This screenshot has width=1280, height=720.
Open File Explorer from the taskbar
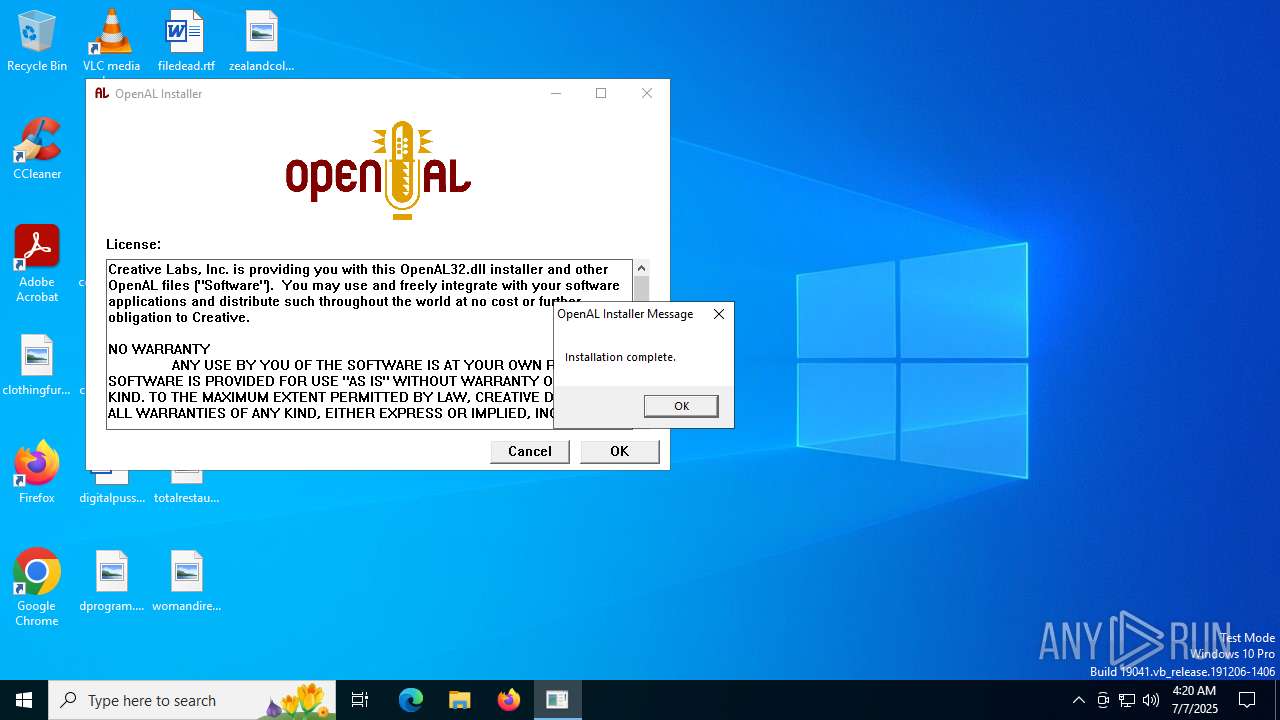[x=459, y=700]
